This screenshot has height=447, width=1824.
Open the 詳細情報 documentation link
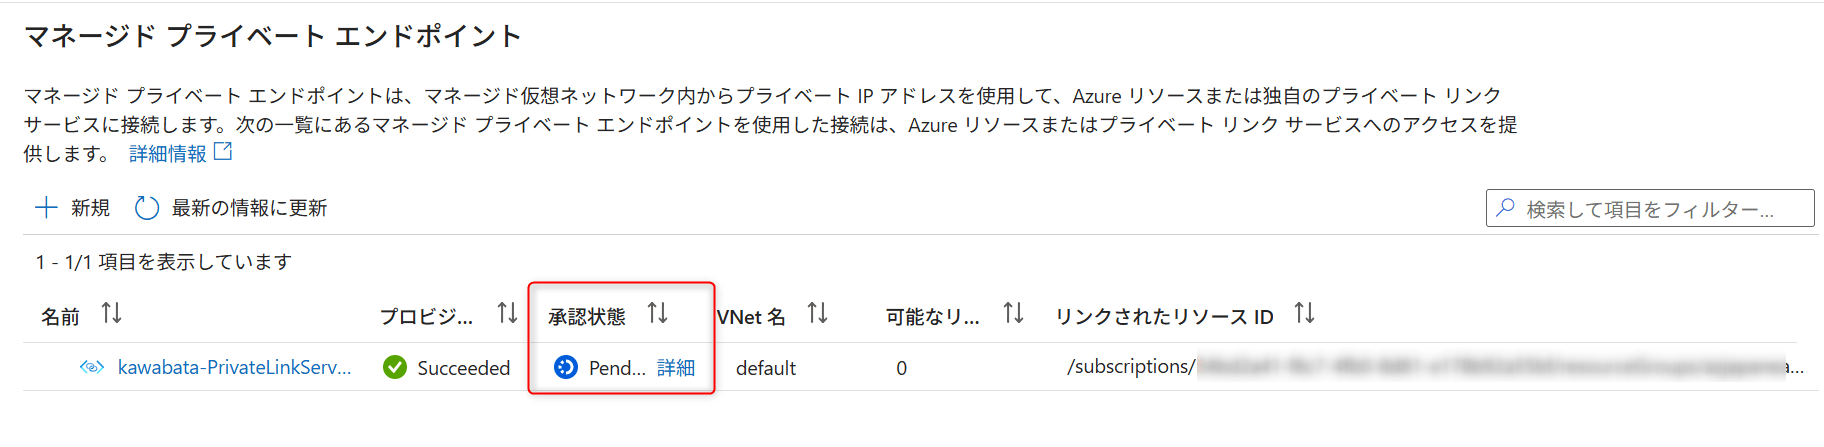pos(168,154)
